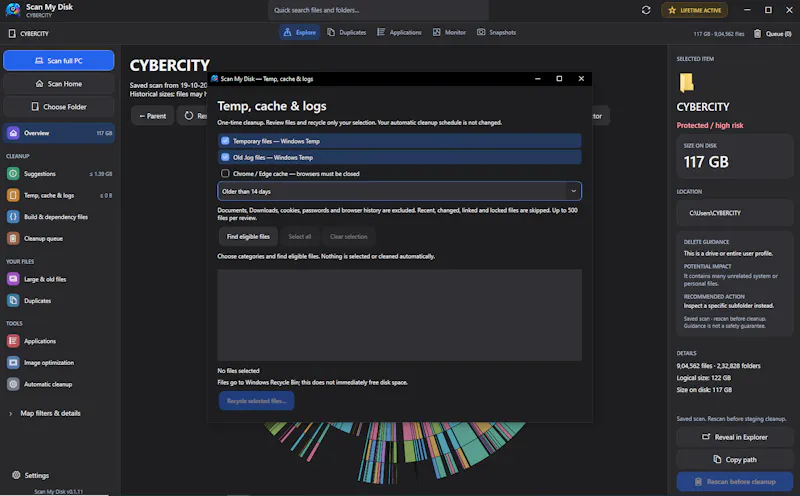Check the Temporary files — Windows Temp checkbox
This screenshot has height=496, width=800.
coord(225,141)
